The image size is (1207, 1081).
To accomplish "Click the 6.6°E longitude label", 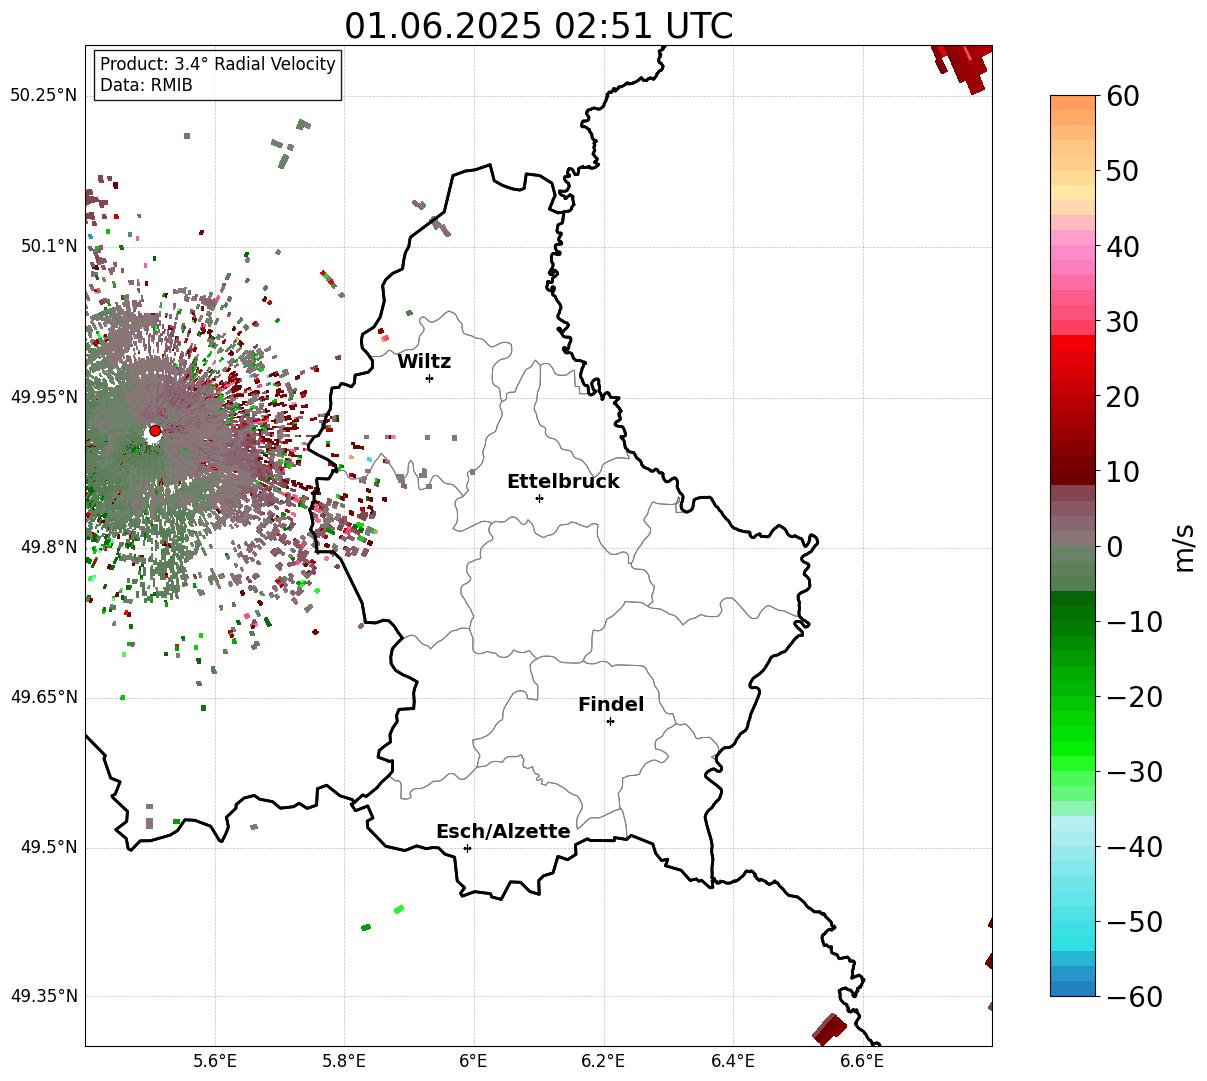I will (862, 1060).
